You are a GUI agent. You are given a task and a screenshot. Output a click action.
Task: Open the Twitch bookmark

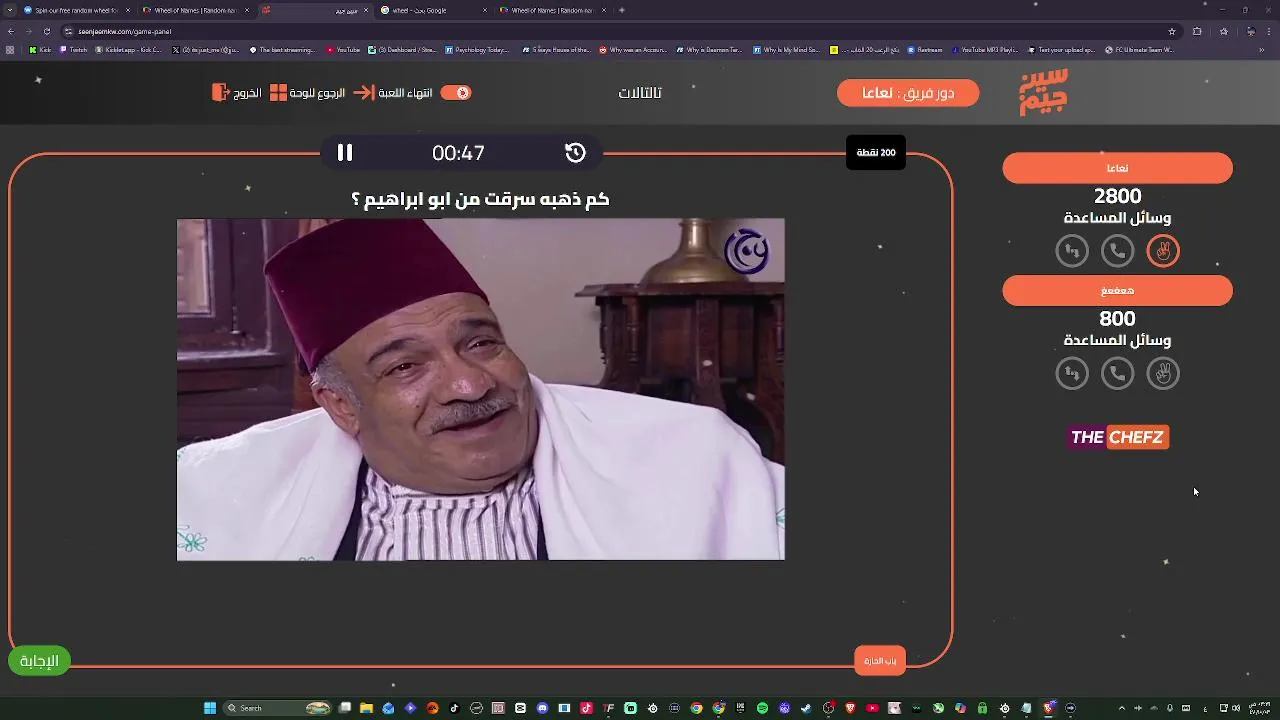coord(73,50)
